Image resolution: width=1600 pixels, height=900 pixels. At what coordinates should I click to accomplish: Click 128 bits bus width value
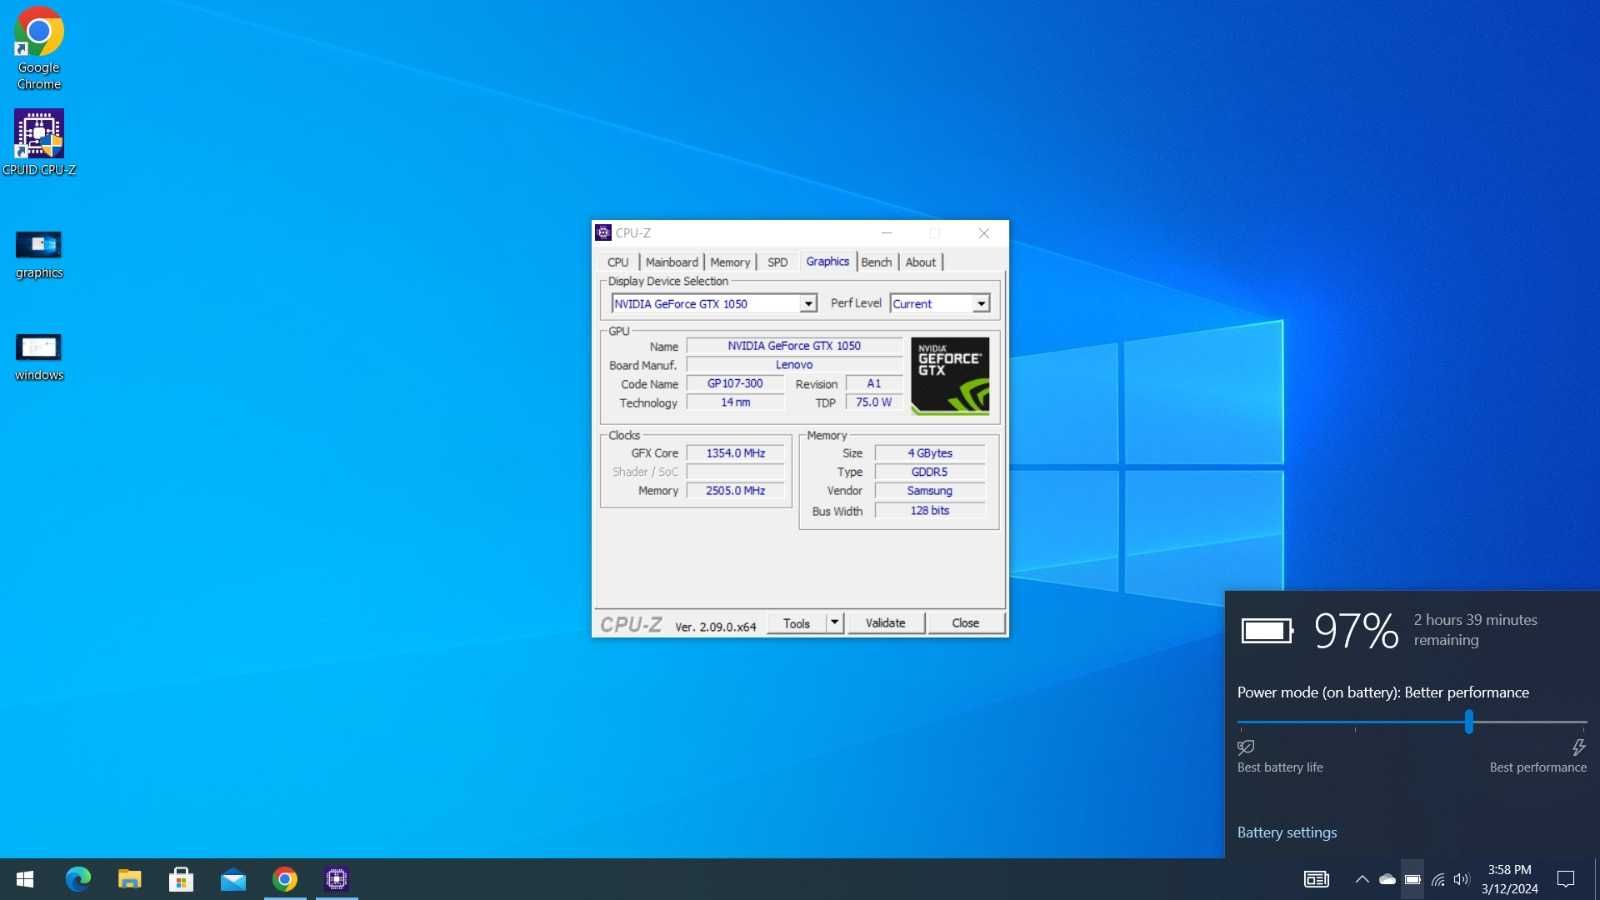(930, 510)
